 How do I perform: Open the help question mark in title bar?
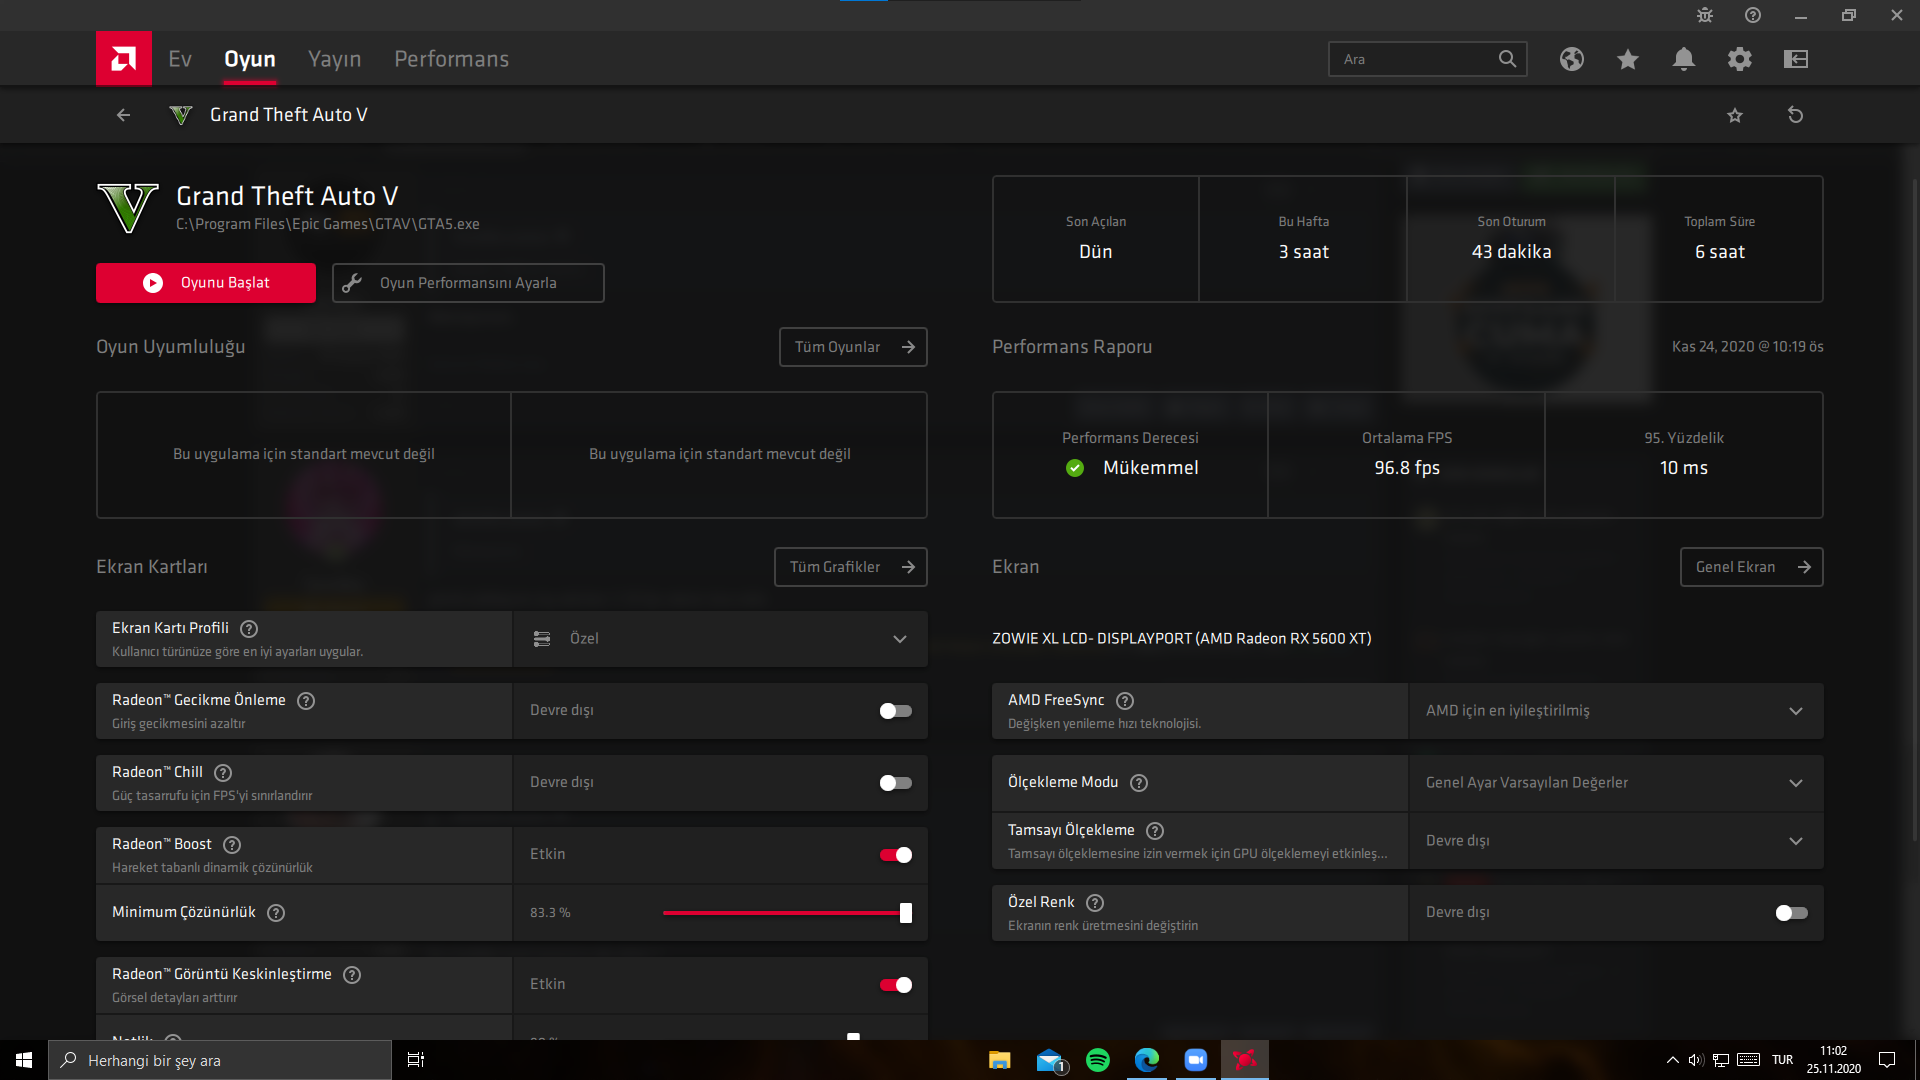[1753, 15]
